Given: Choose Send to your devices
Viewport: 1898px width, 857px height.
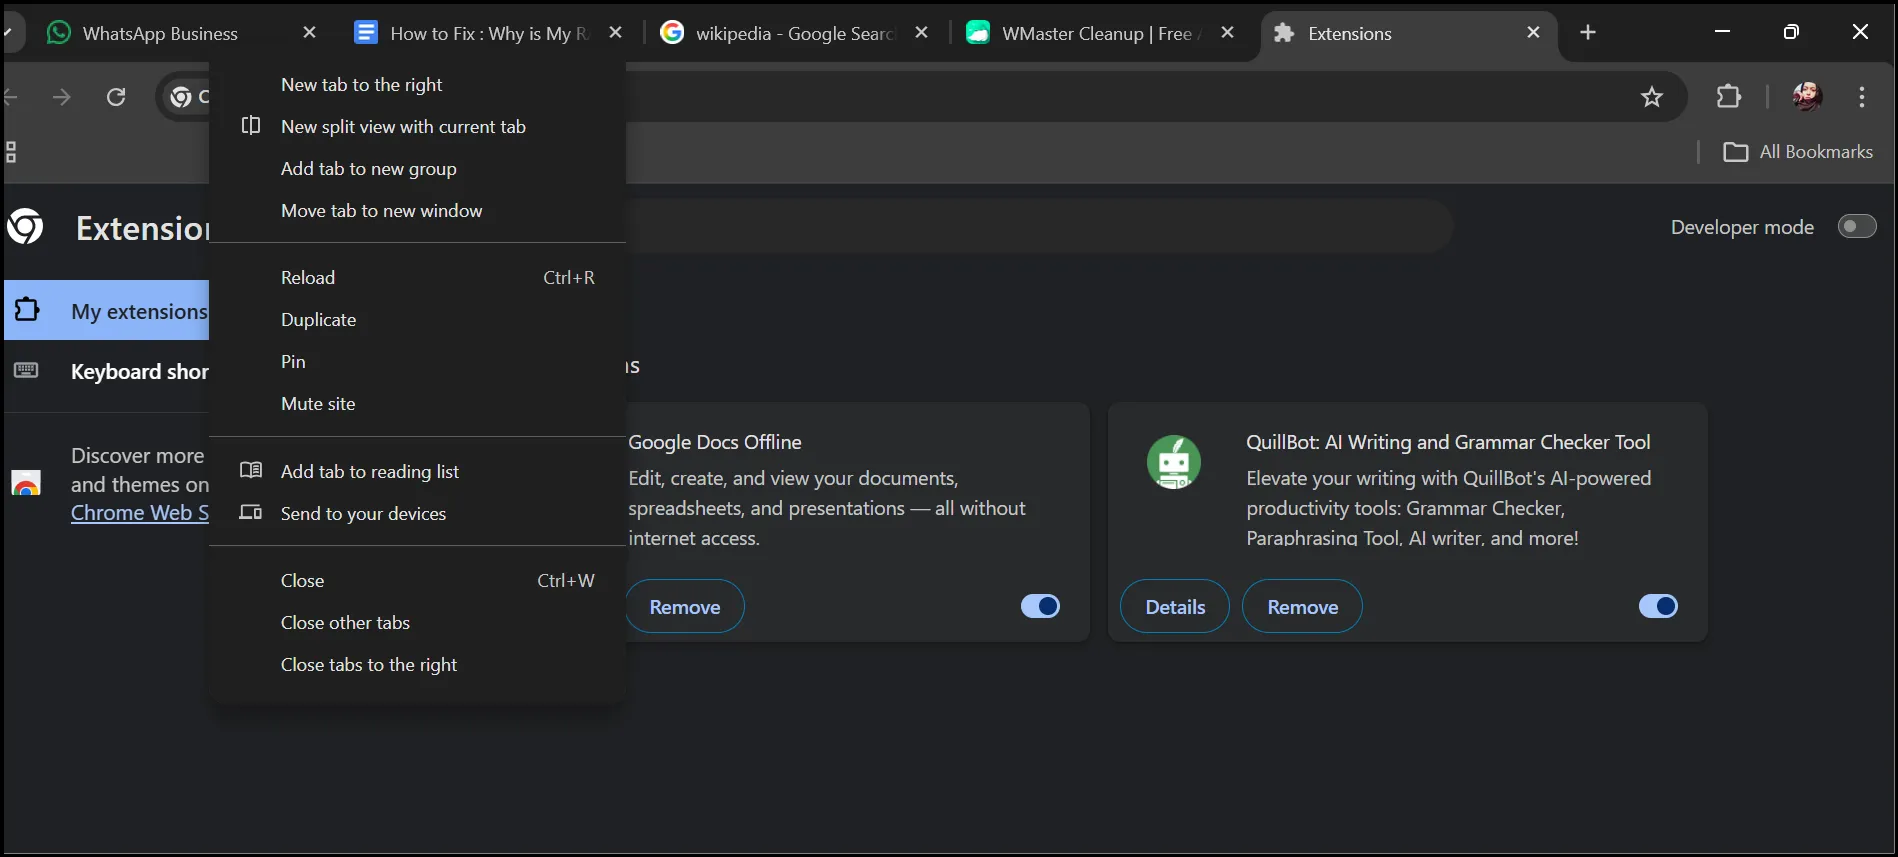Looking at the screenshot, I should pyautogui.click(x=418, y=514).
